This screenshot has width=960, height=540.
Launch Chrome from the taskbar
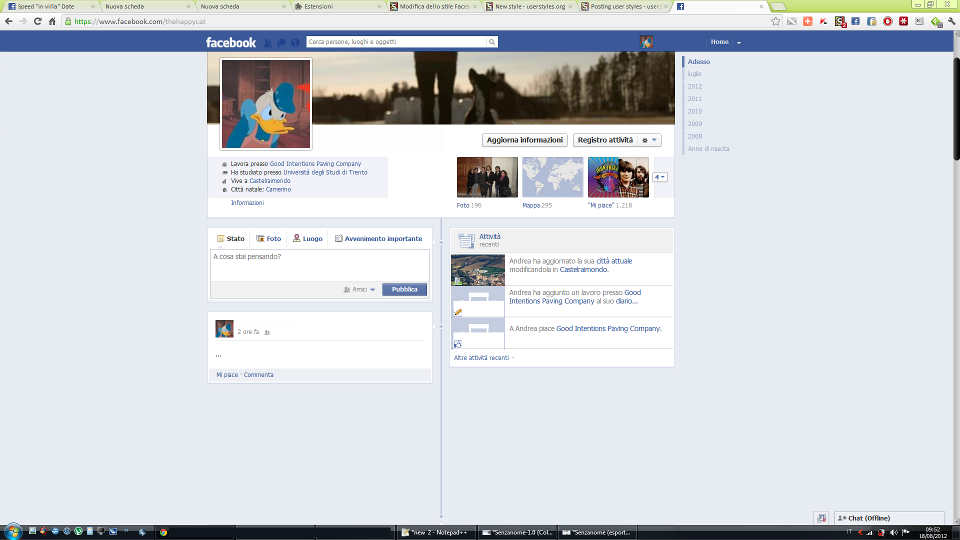point(163,532)
